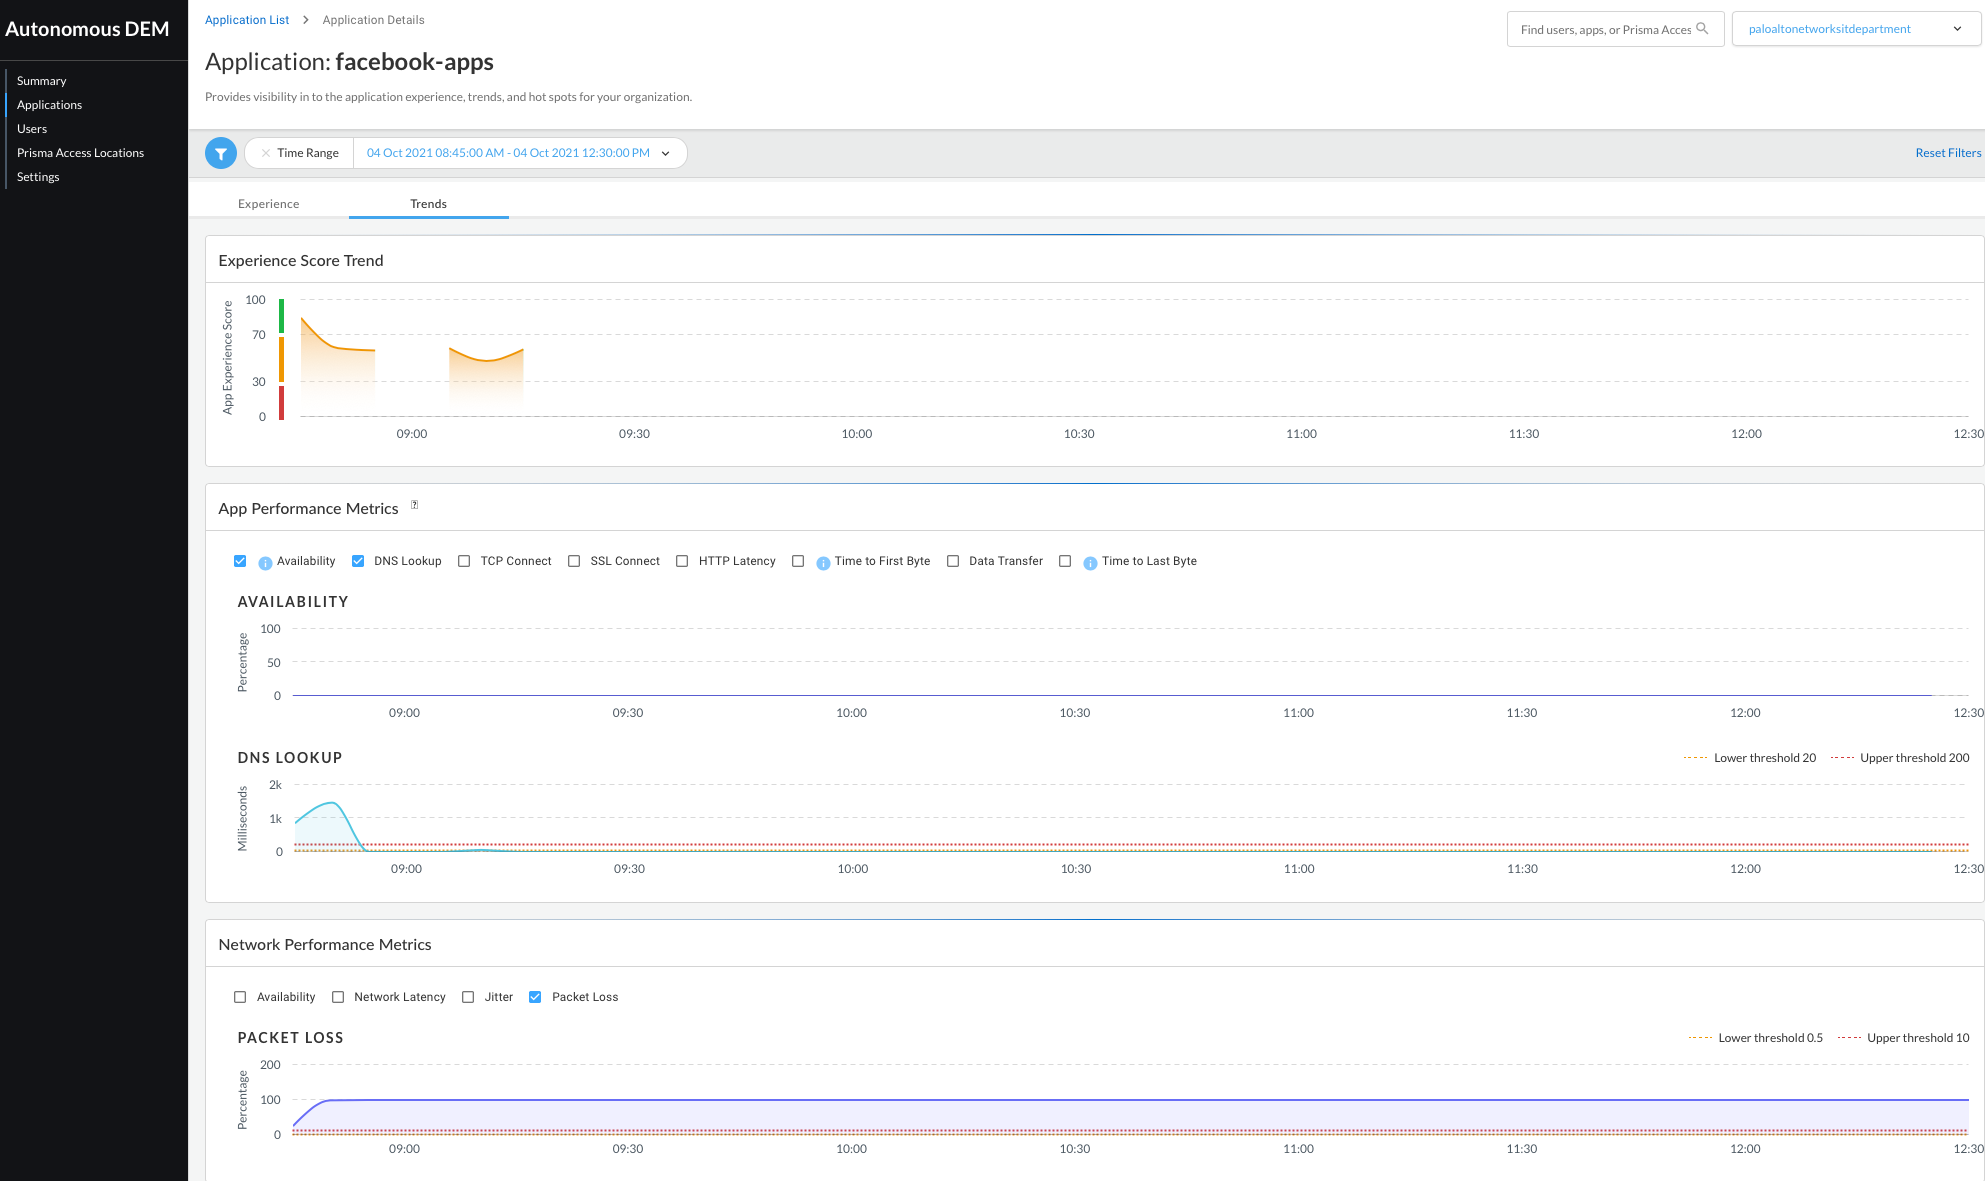
Task: Enable the TCP Connect checkbox
Action: point(464,561)
